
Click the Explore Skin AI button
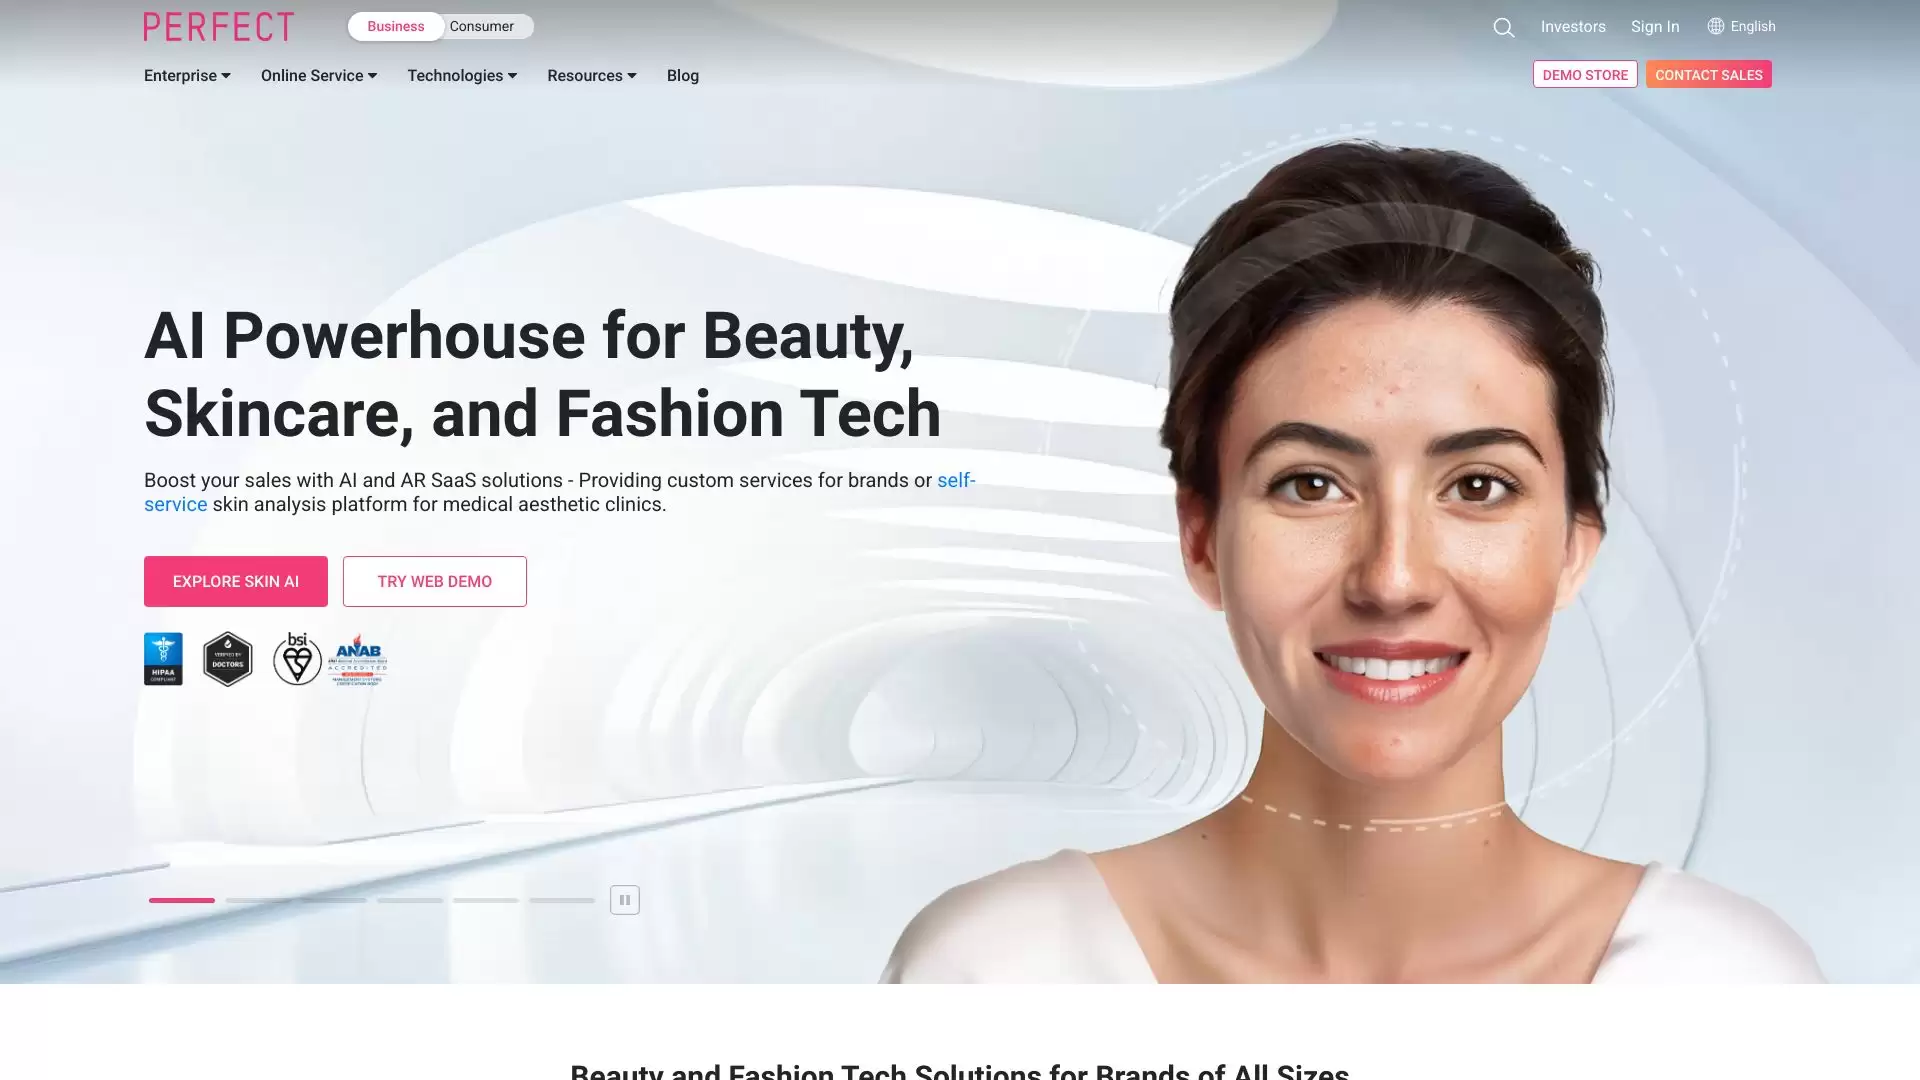coord(235,581)
